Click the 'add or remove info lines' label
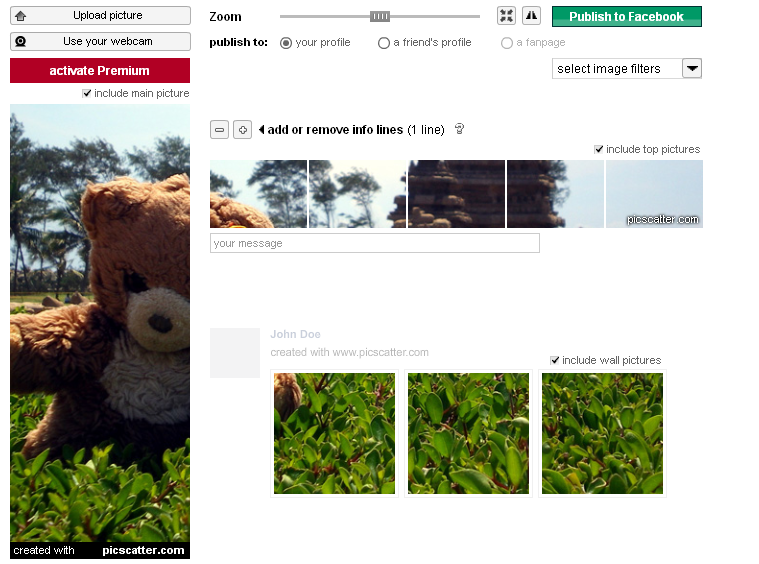The image size is (759, 564). point(335,130)
